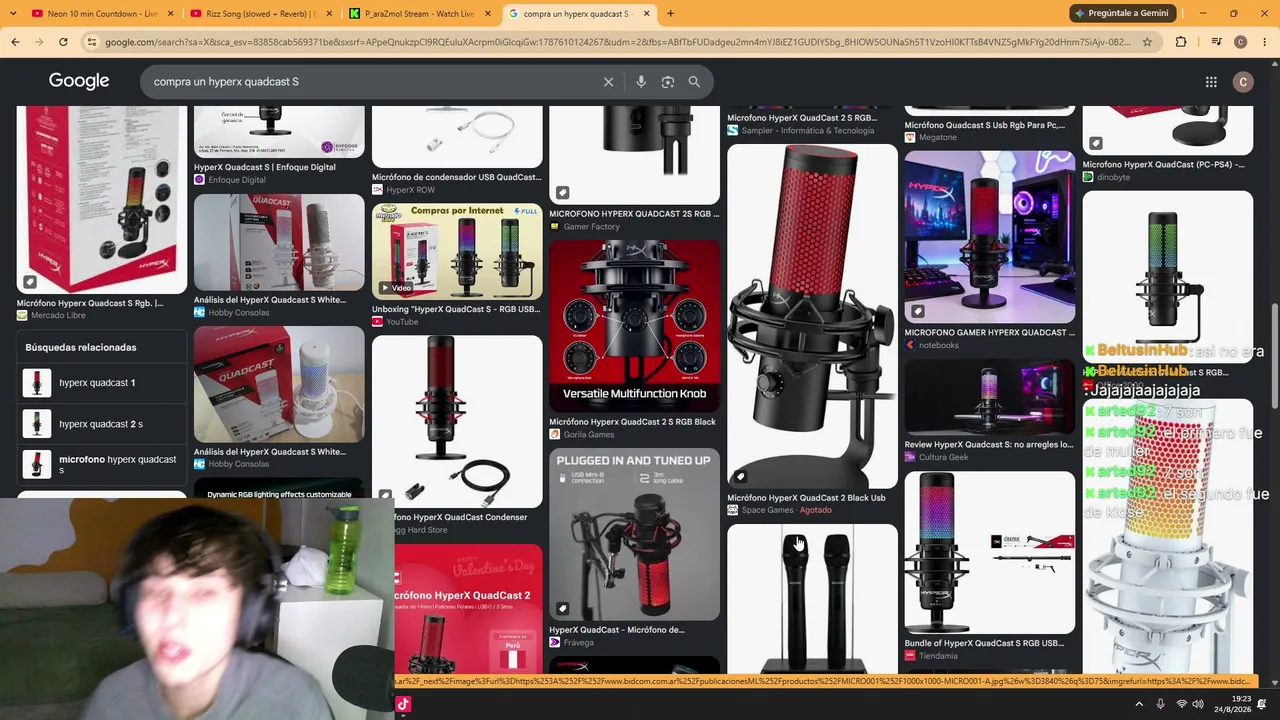Open a new browser tab
This screenshot has height=720, width=1280.
tap(670, 14)
